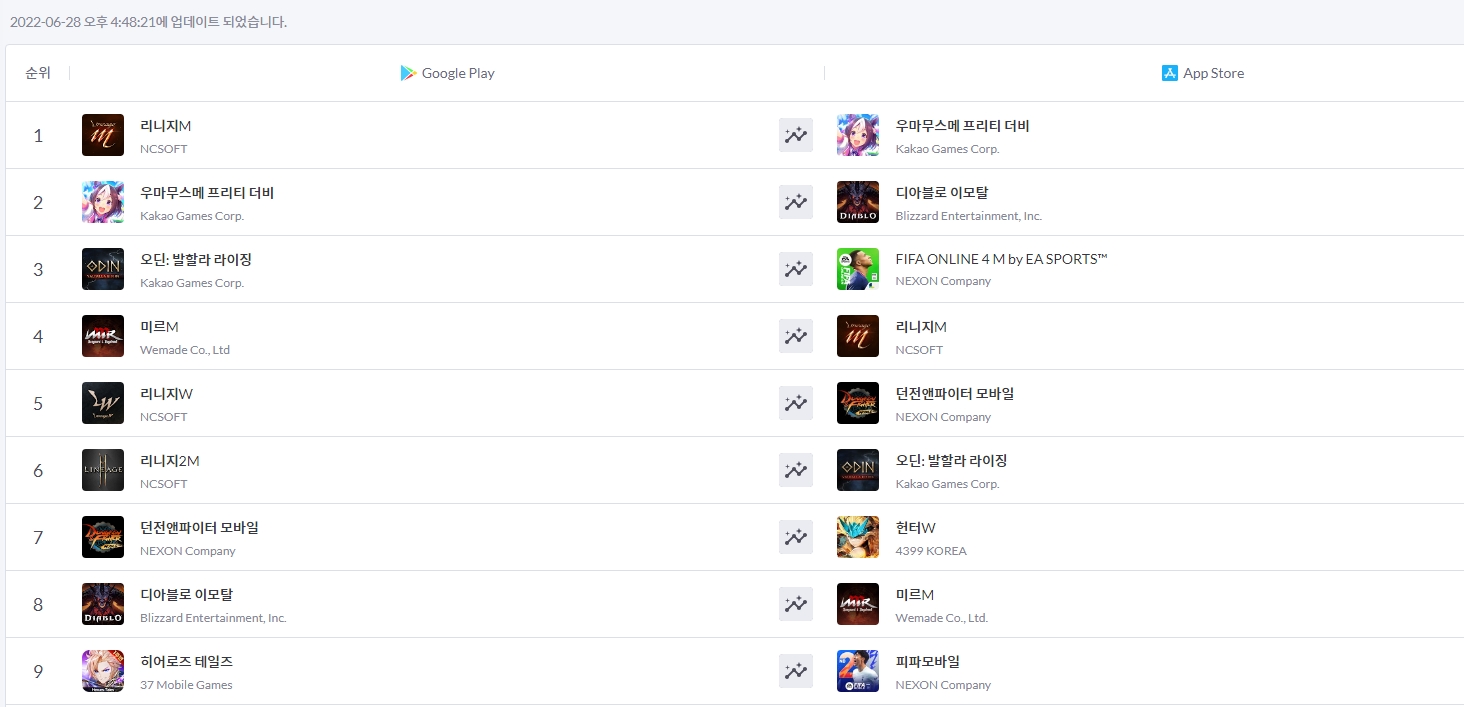Open the trend chart for 던전앤파이터 모바일

[x=794, y=537]
